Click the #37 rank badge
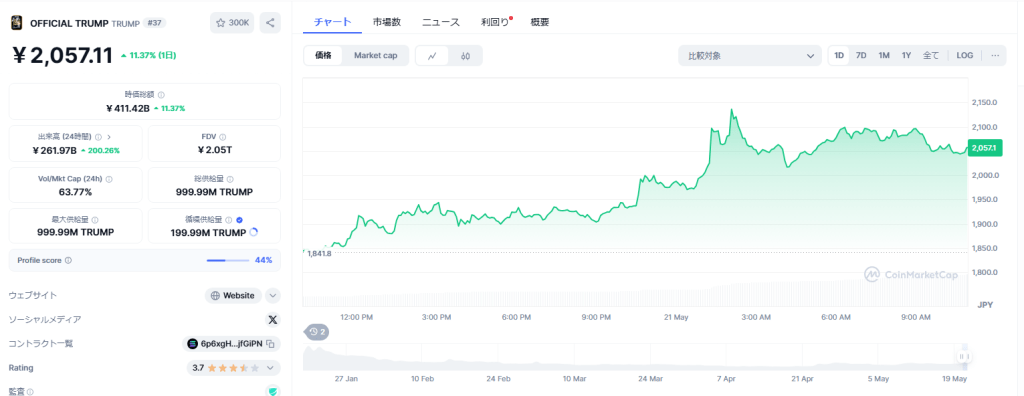Image resolution: width=1024 pixels, height=396 pixels. click(x=155, y=23)
